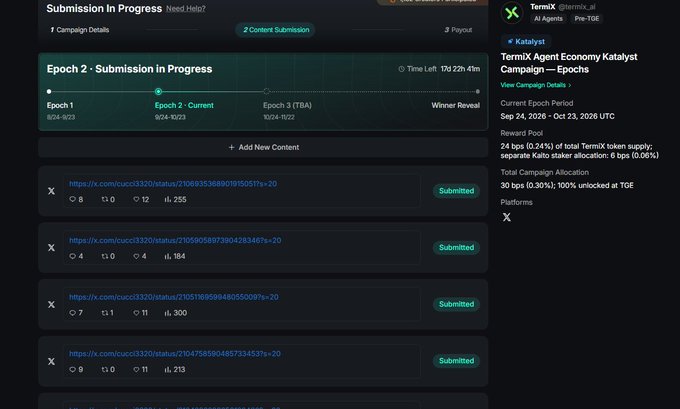
Task: Click the Add New Content button
Action: (x=263, y=147)
